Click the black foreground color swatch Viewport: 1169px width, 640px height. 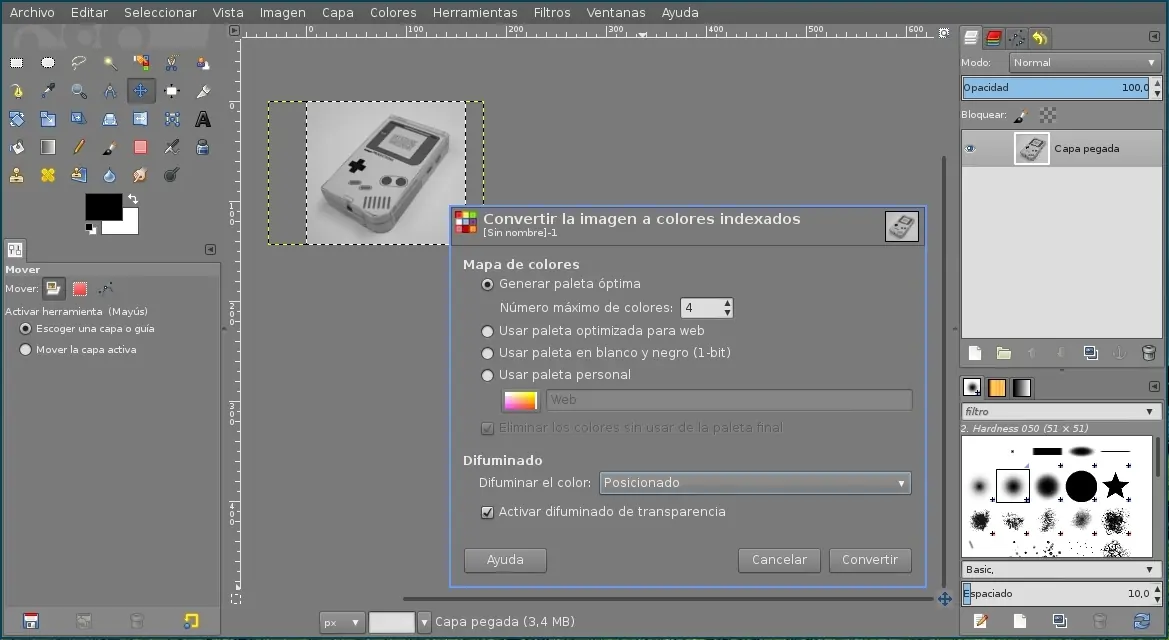pos(102,206)
